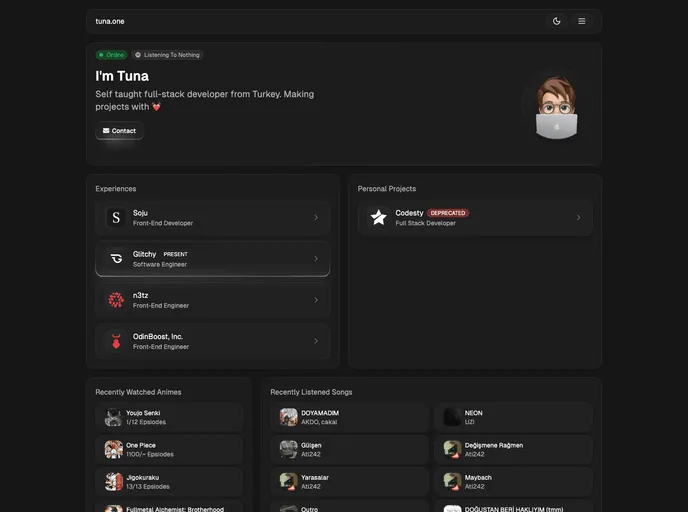Screen dimensions: 688x512
Task: Open the Soju experience card
Action: (x=212, y=218)
